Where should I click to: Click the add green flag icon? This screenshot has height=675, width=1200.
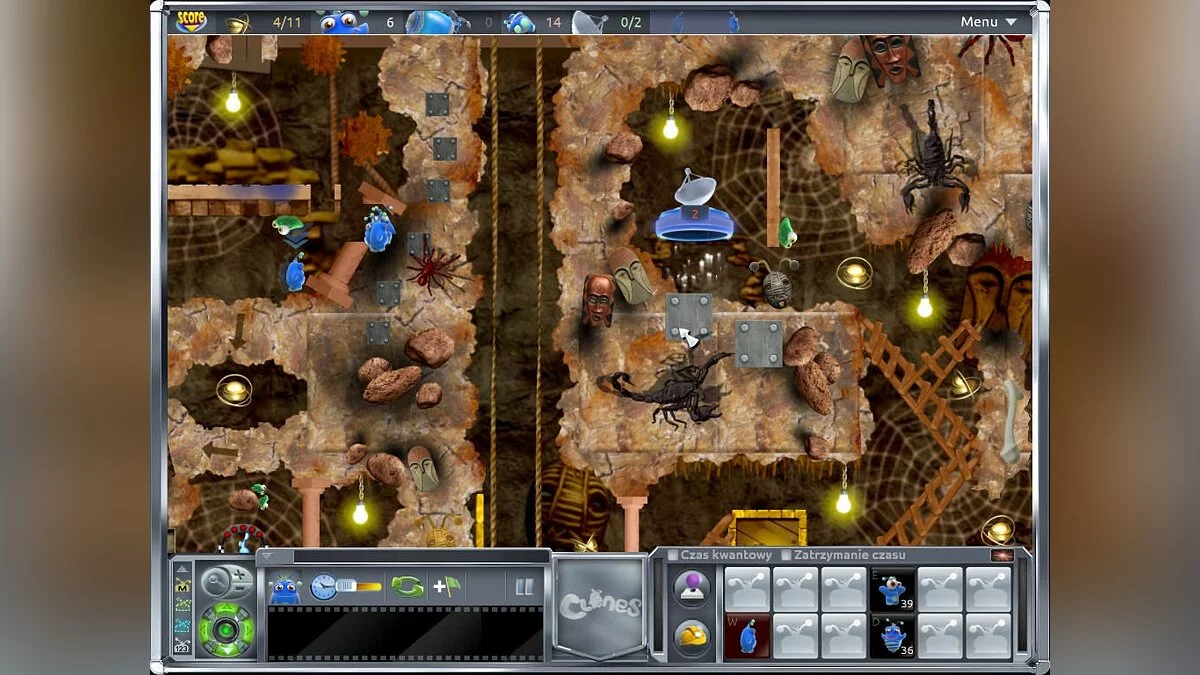tap(446, 587)
